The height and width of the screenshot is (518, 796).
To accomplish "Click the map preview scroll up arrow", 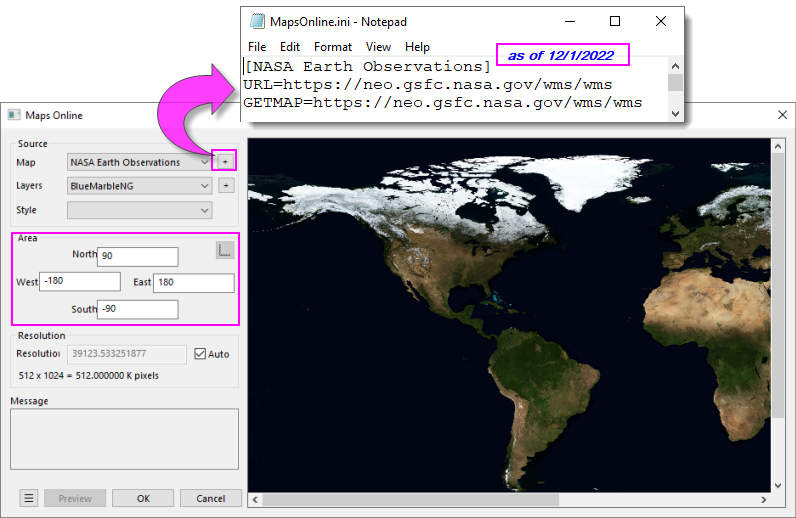I will click(778, 146).
